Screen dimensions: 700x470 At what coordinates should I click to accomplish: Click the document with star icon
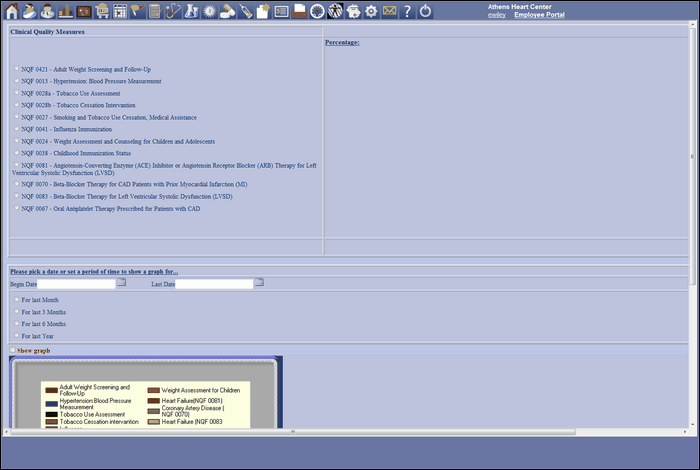tap(263, 11)
